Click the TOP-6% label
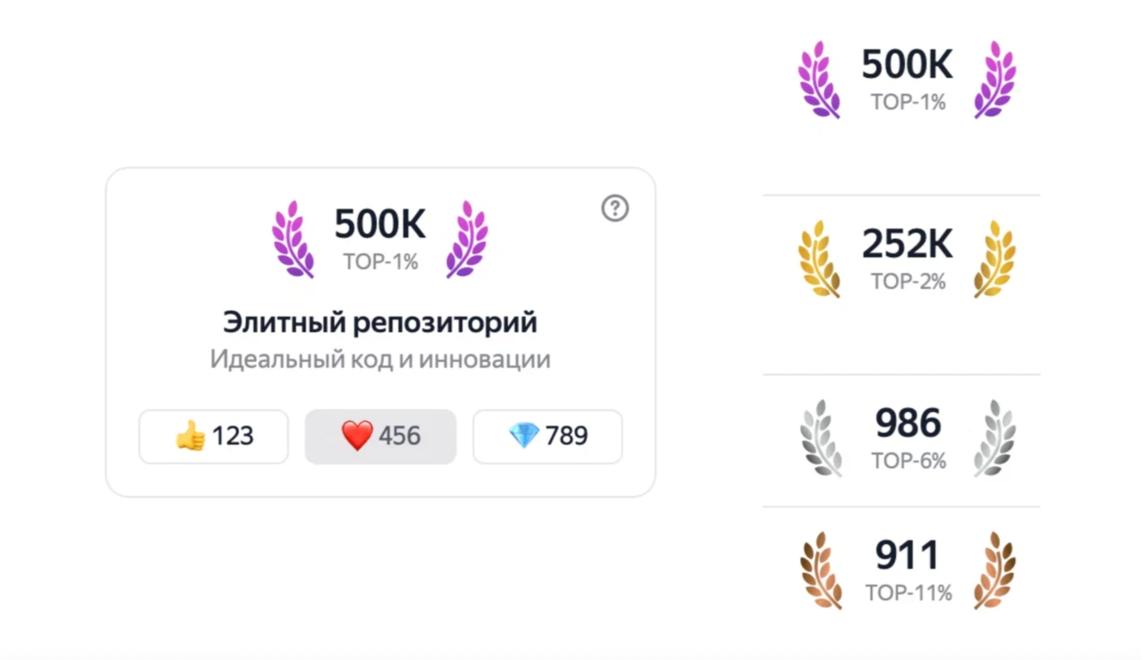 point(908,460)
